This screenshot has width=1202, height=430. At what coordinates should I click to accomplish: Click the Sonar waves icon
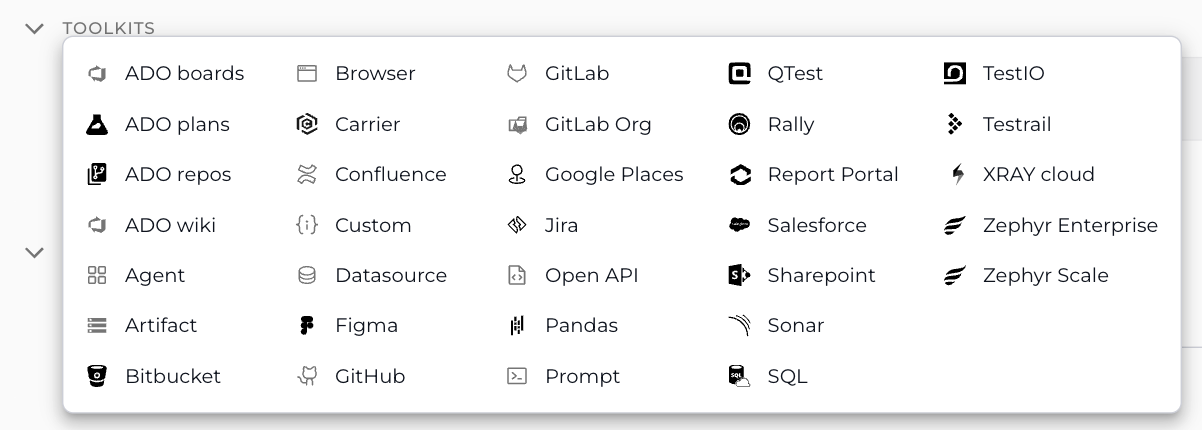click(x=740, y=325)
